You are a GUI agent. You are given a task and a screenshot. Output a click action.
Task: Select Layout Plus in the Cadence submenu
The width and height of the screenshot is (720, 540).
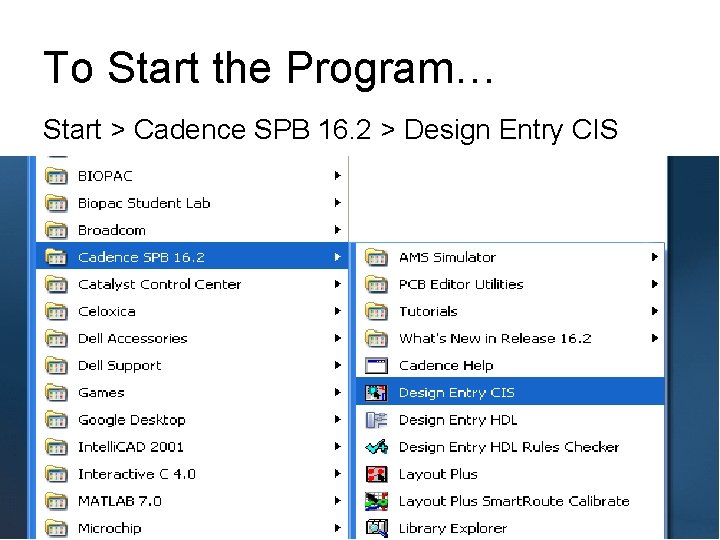(x=510, y=473)
